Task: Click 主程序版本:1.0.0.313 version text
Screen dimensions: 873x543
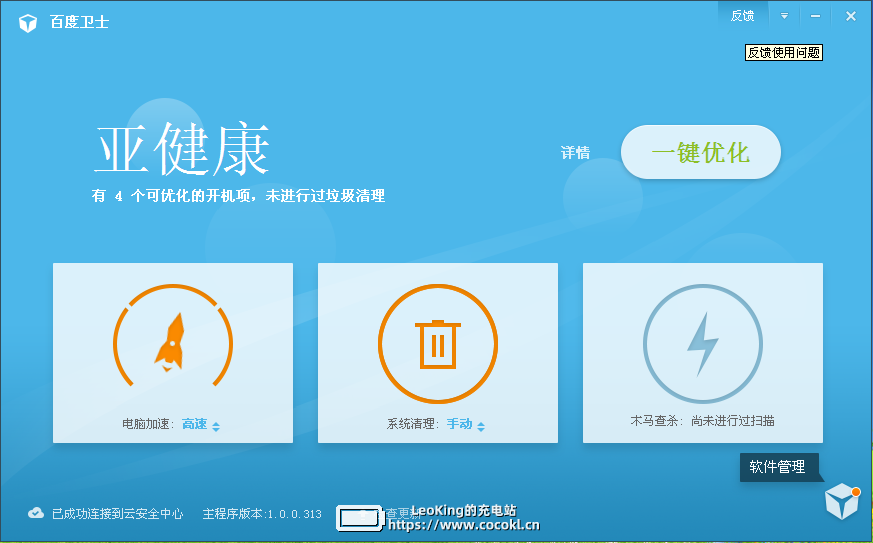Action: coord(262,513)
